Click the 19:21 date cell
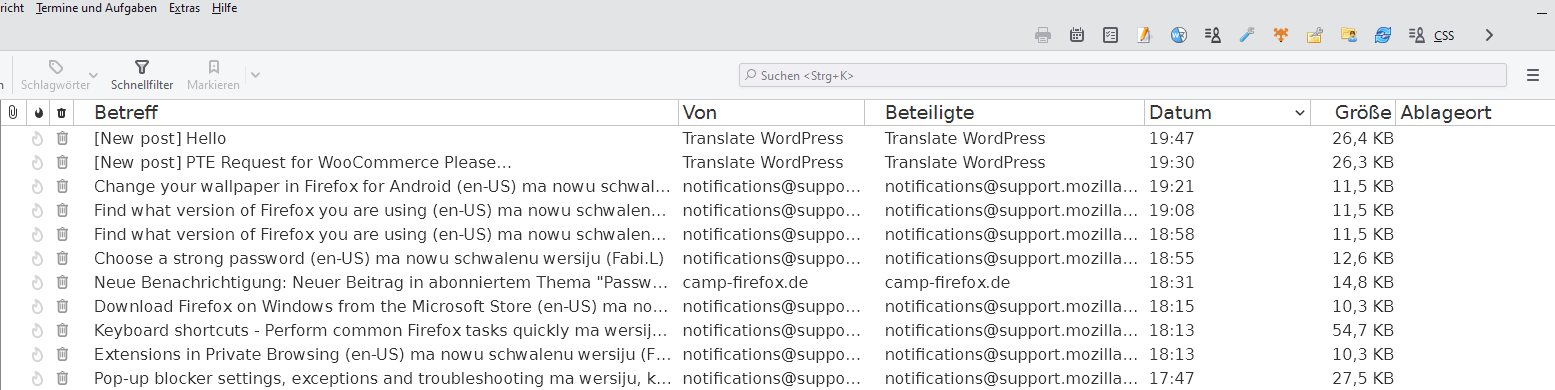The height and width of the screenshot is (390, 1555). (x=1171, y=186)
